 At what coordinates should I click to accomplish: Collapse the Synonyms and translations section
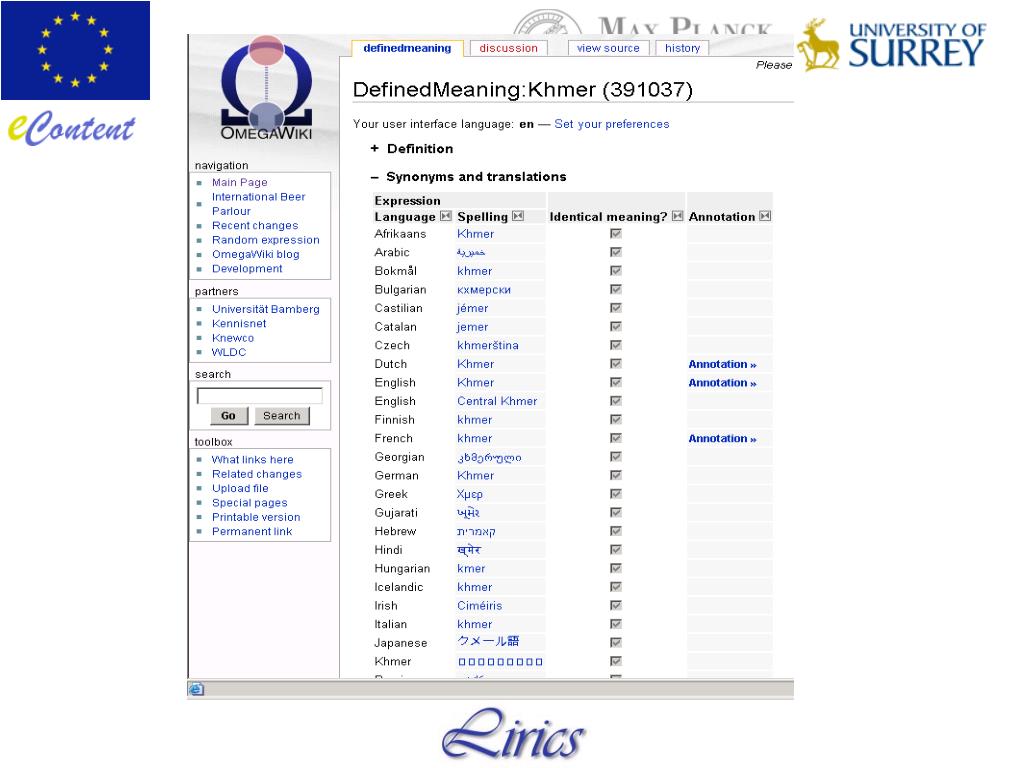[374, 177]
